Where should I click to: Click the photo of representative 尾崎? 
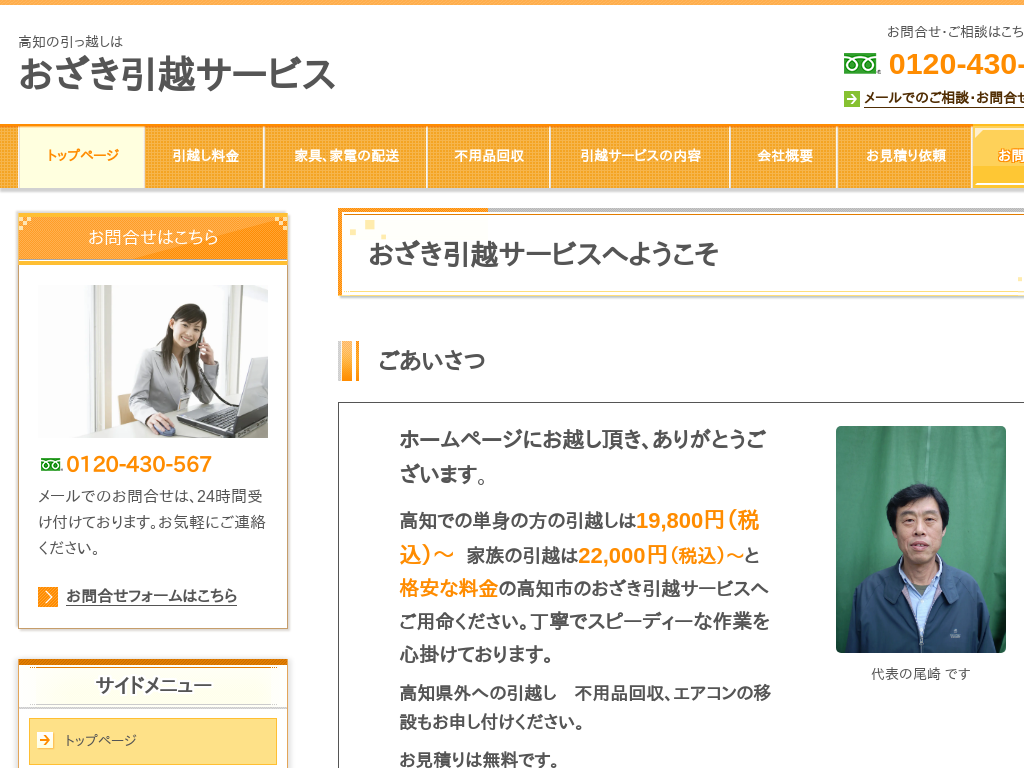(920, 539)
